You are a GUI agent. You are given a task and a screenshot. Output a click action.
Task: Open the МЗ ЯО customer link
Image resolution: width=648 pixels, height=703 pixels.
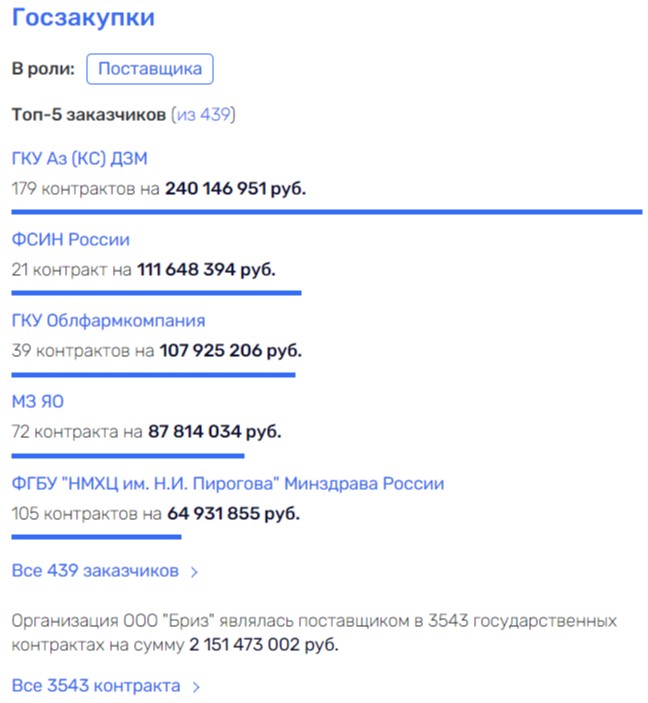[38, 402]
